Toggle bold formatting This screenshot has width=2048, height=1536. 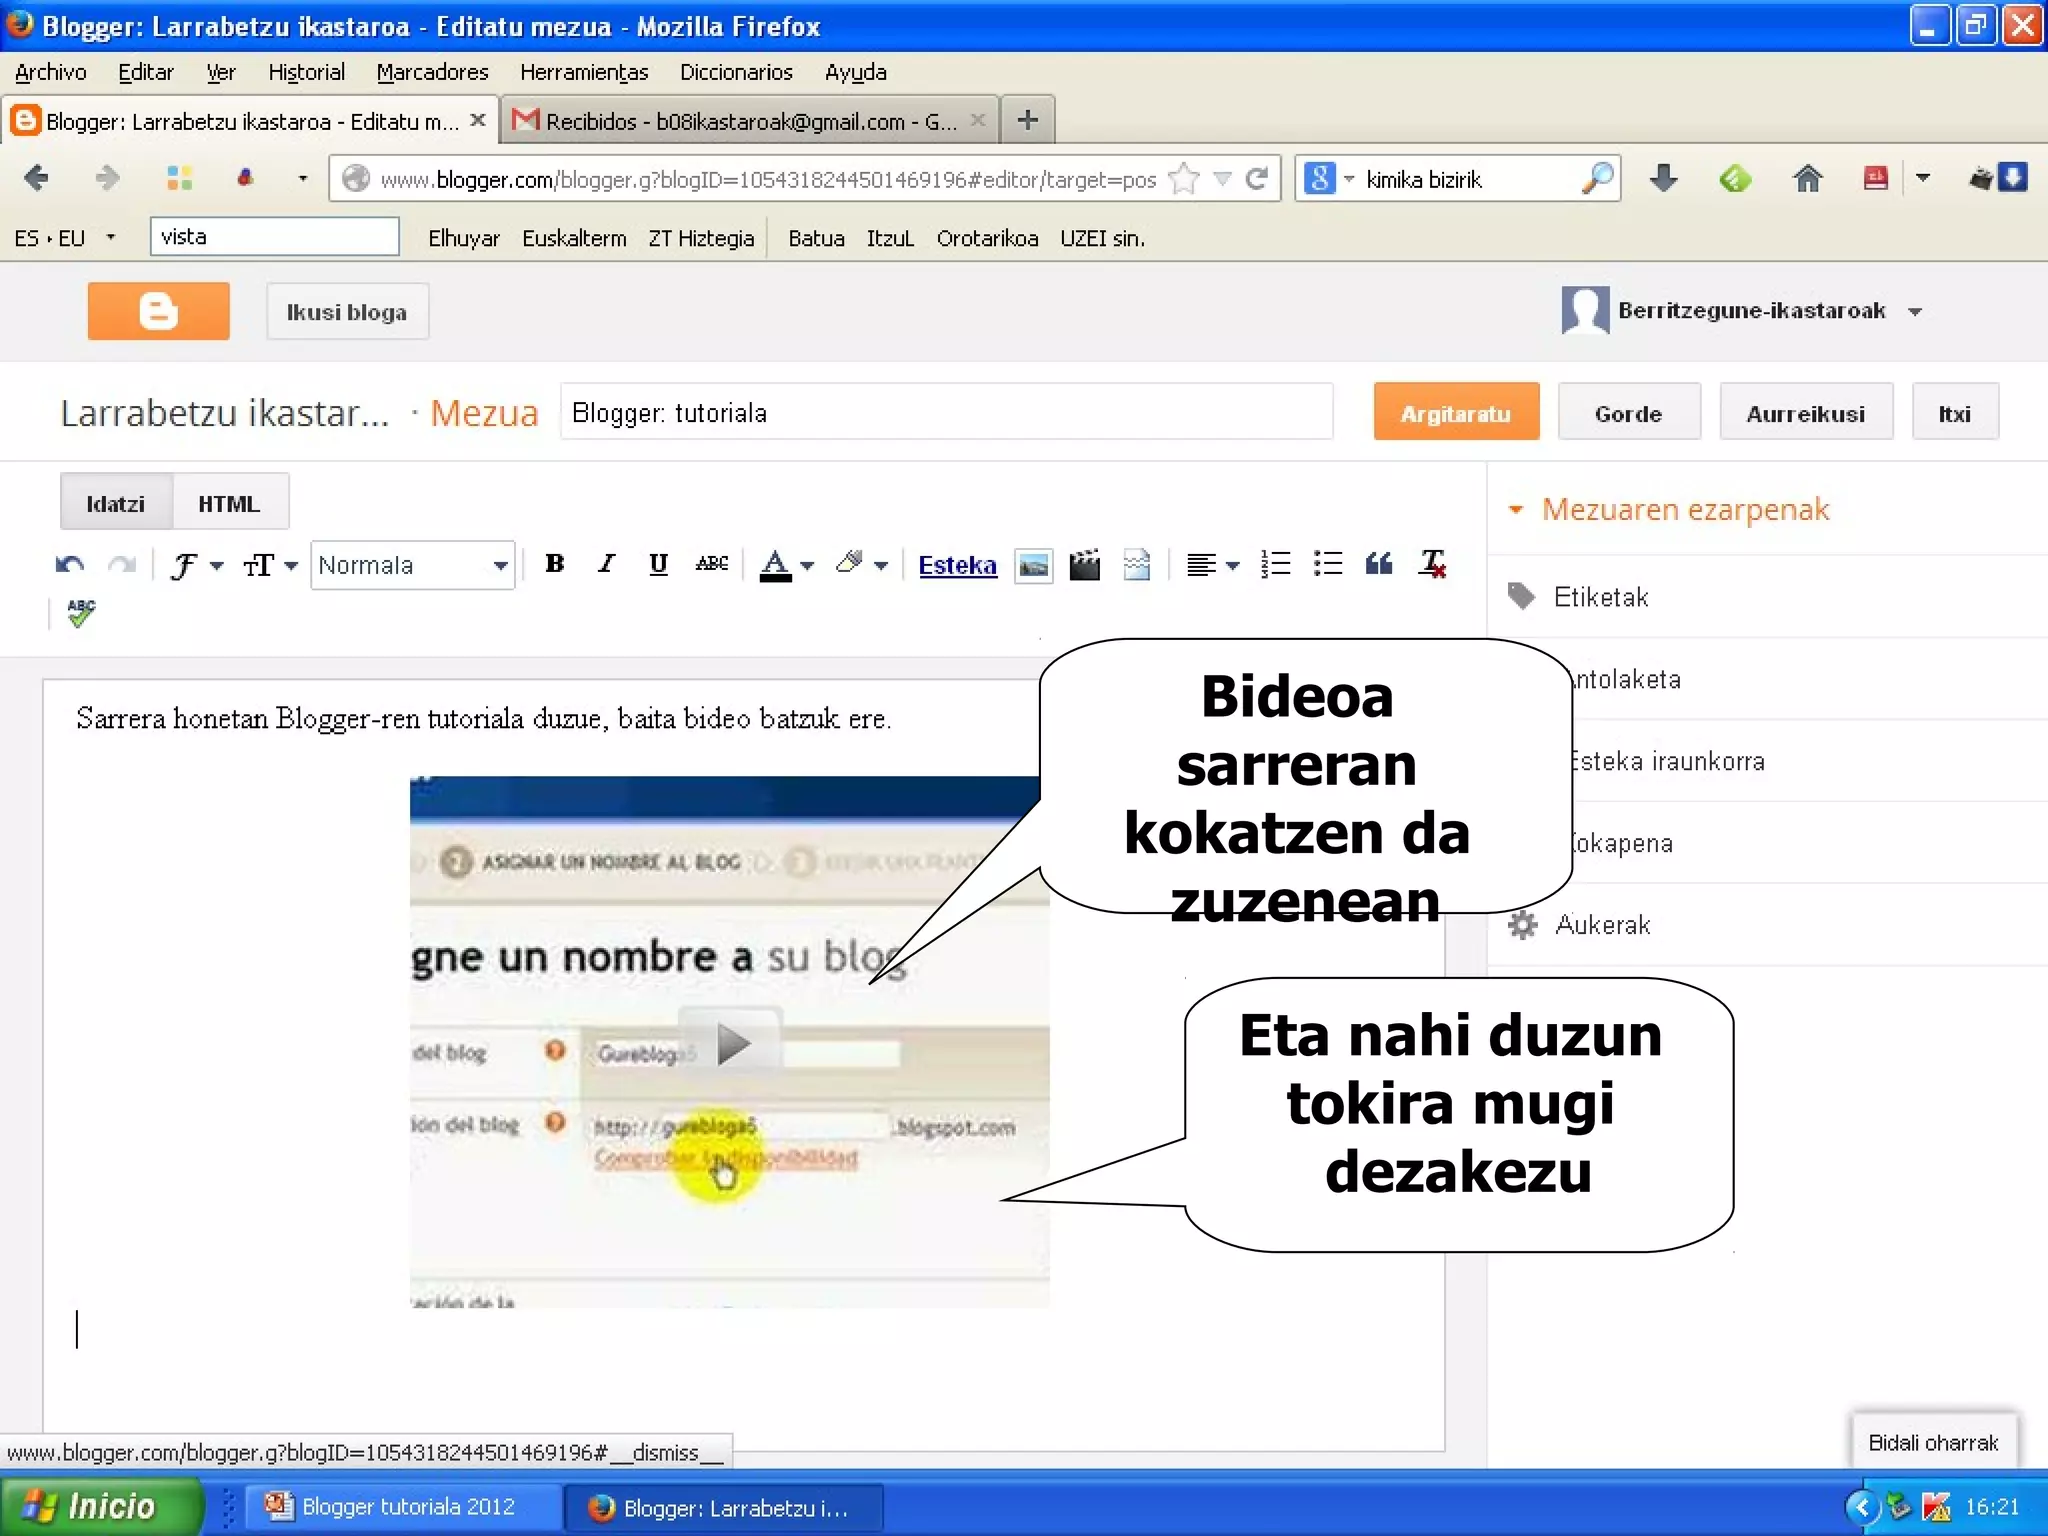coord(554,564)
